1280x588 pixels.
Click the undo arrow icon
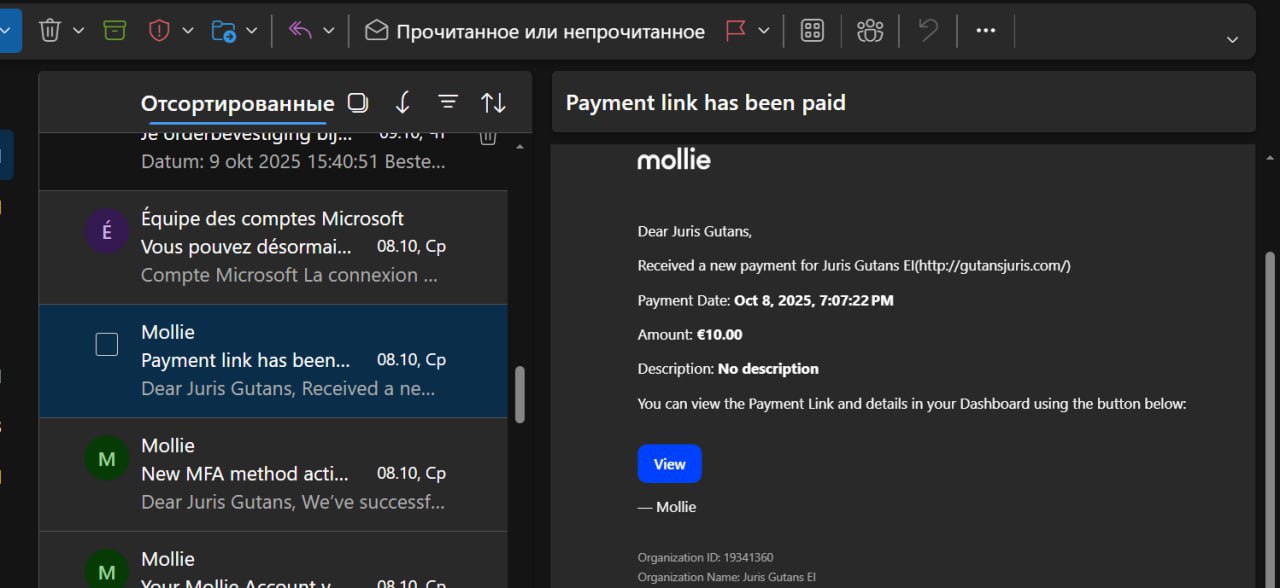[928, 31]
